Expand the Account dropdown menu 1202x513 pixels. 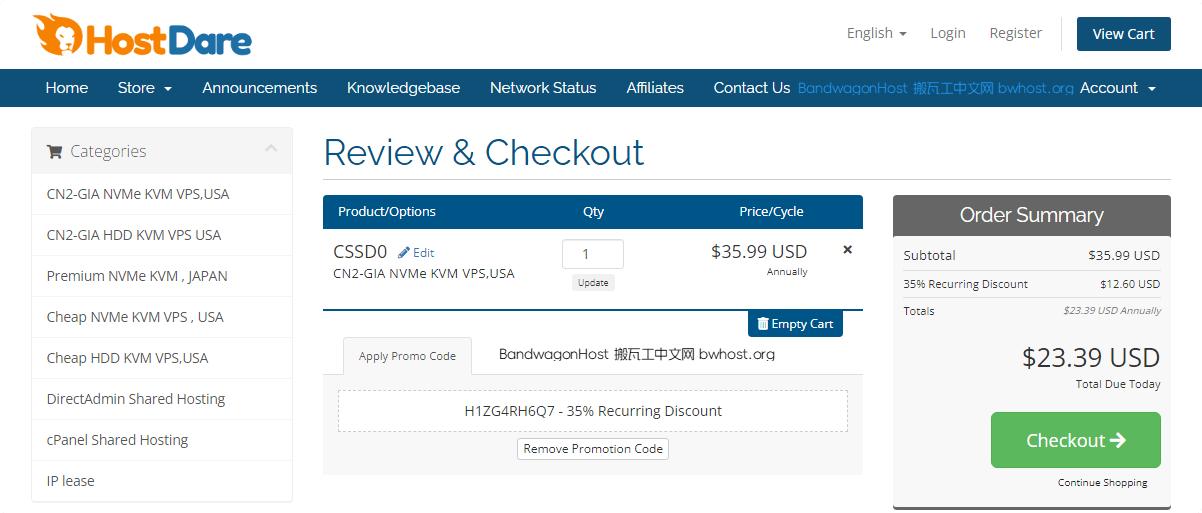click(1118, 88)
